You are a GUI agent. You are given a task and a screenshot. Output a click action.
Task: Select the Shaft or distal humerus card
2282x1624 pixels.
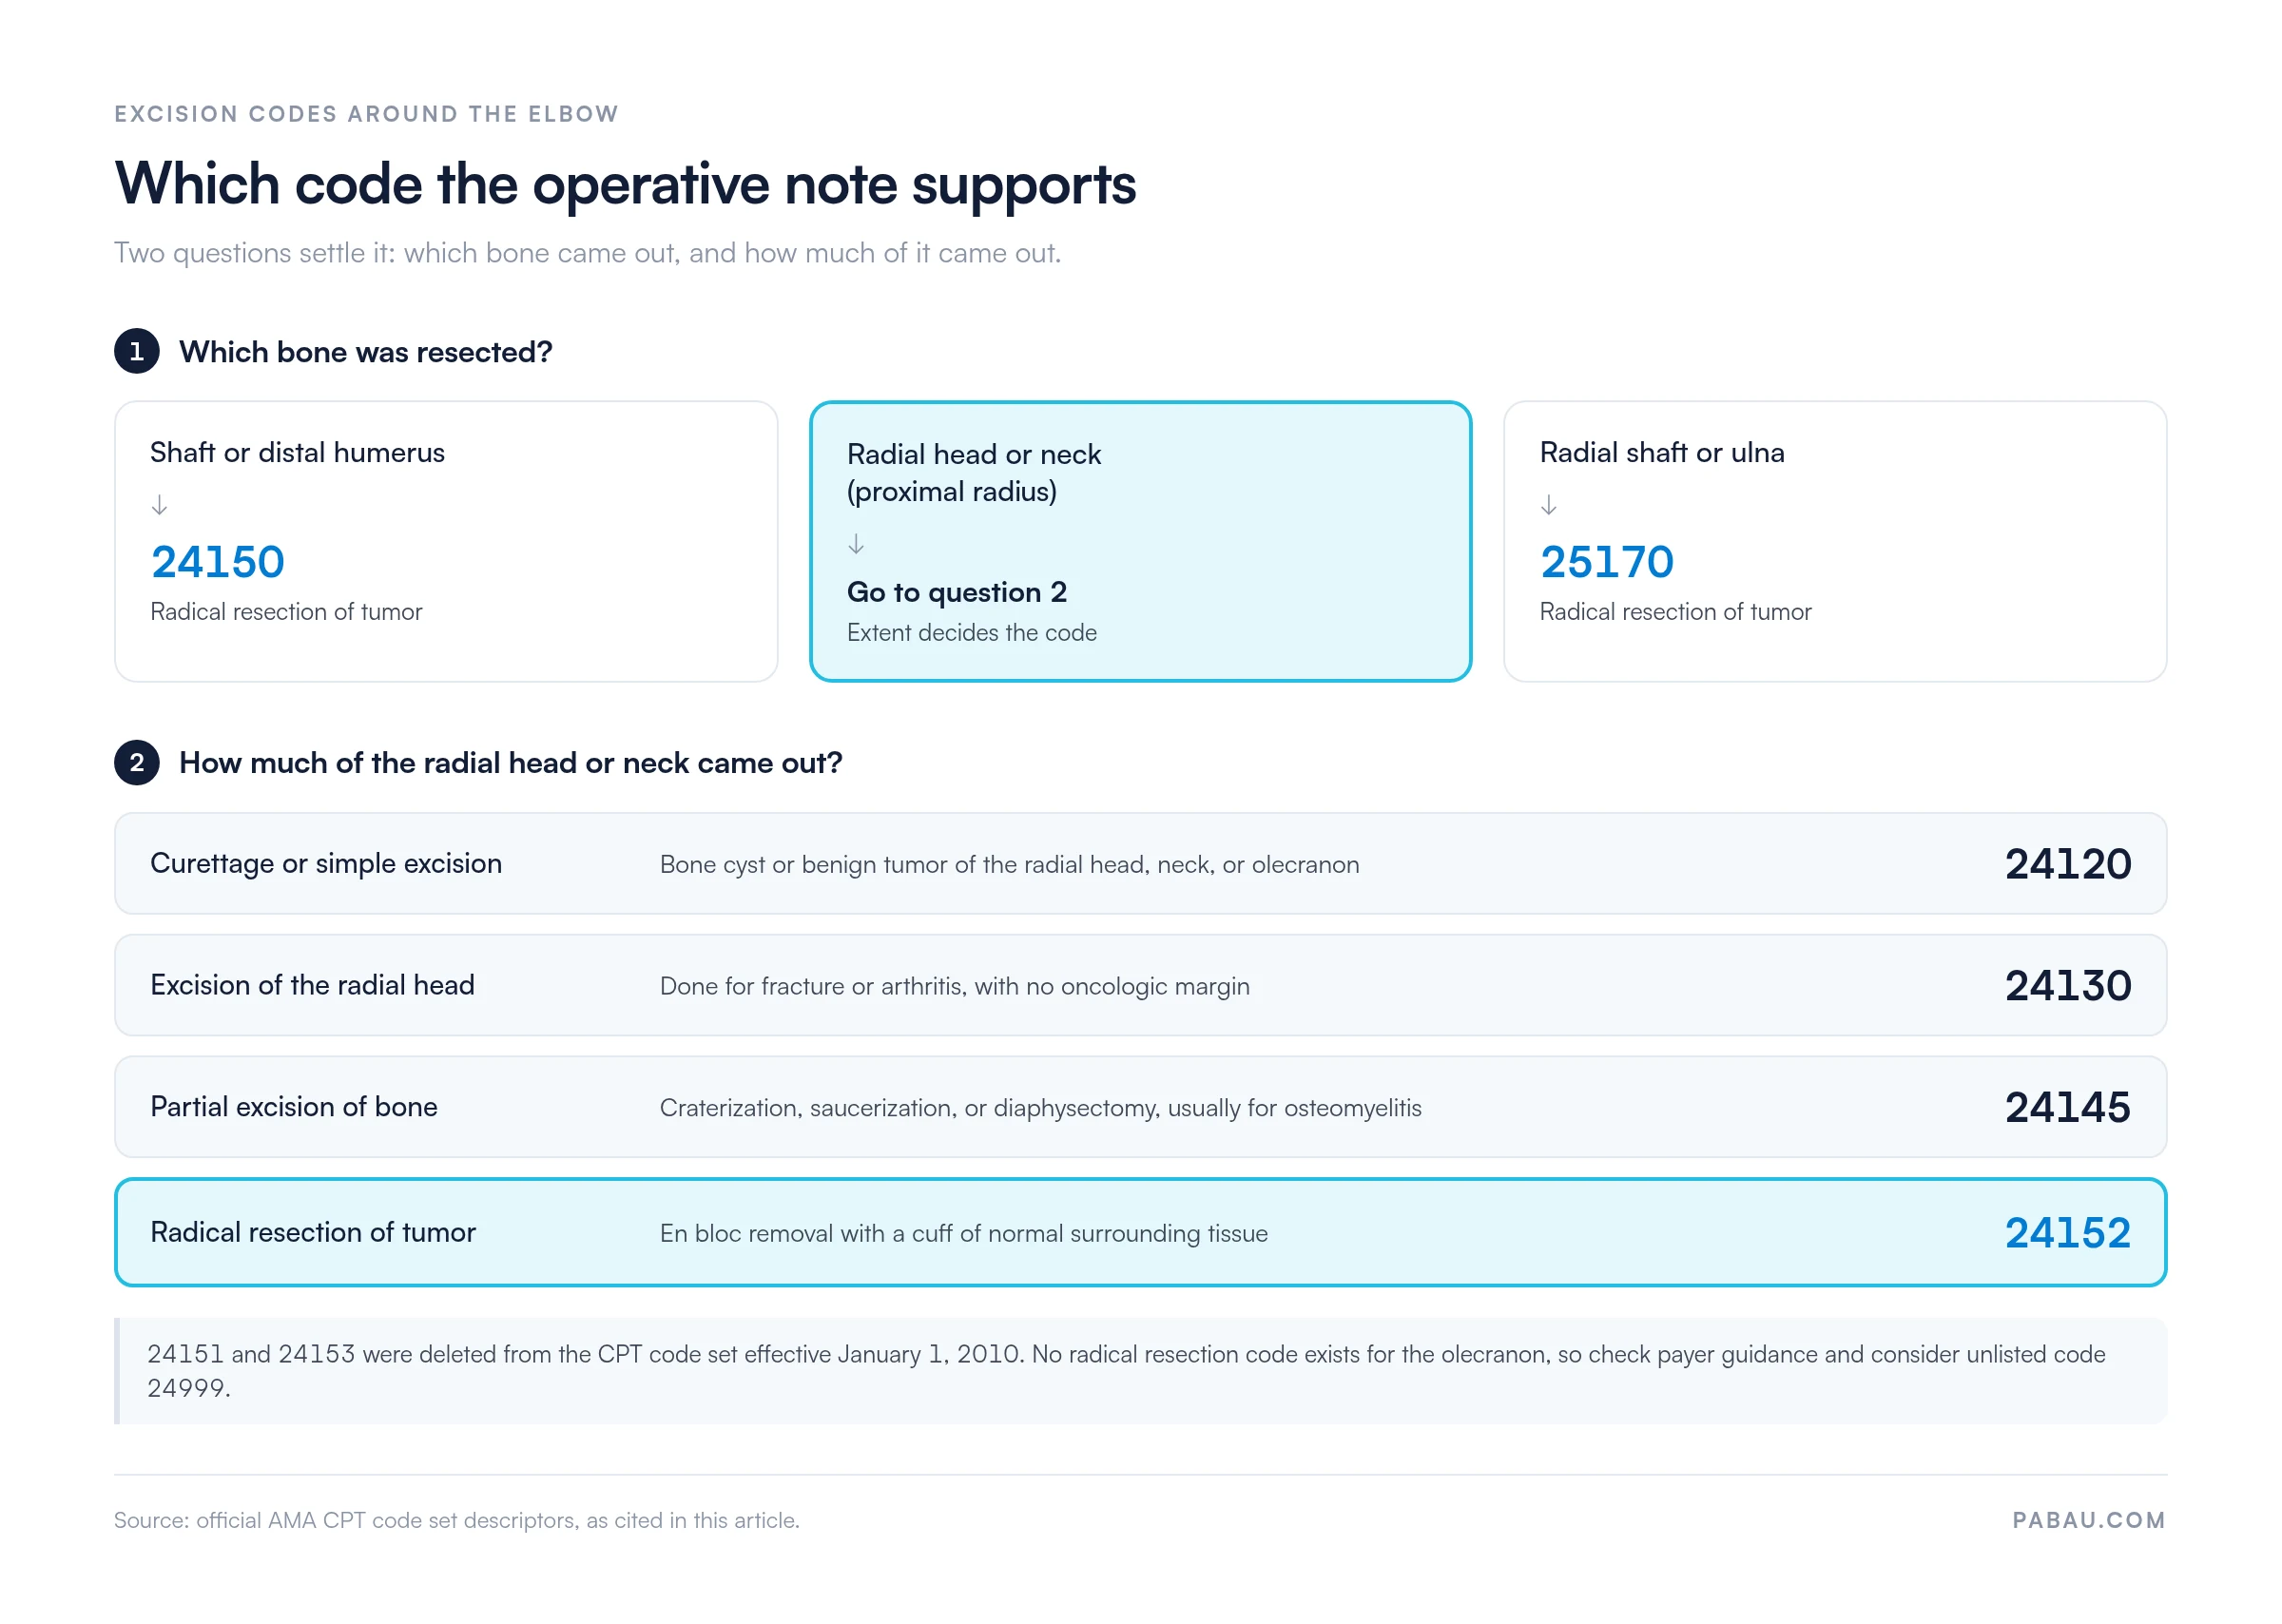coord(446,541)
